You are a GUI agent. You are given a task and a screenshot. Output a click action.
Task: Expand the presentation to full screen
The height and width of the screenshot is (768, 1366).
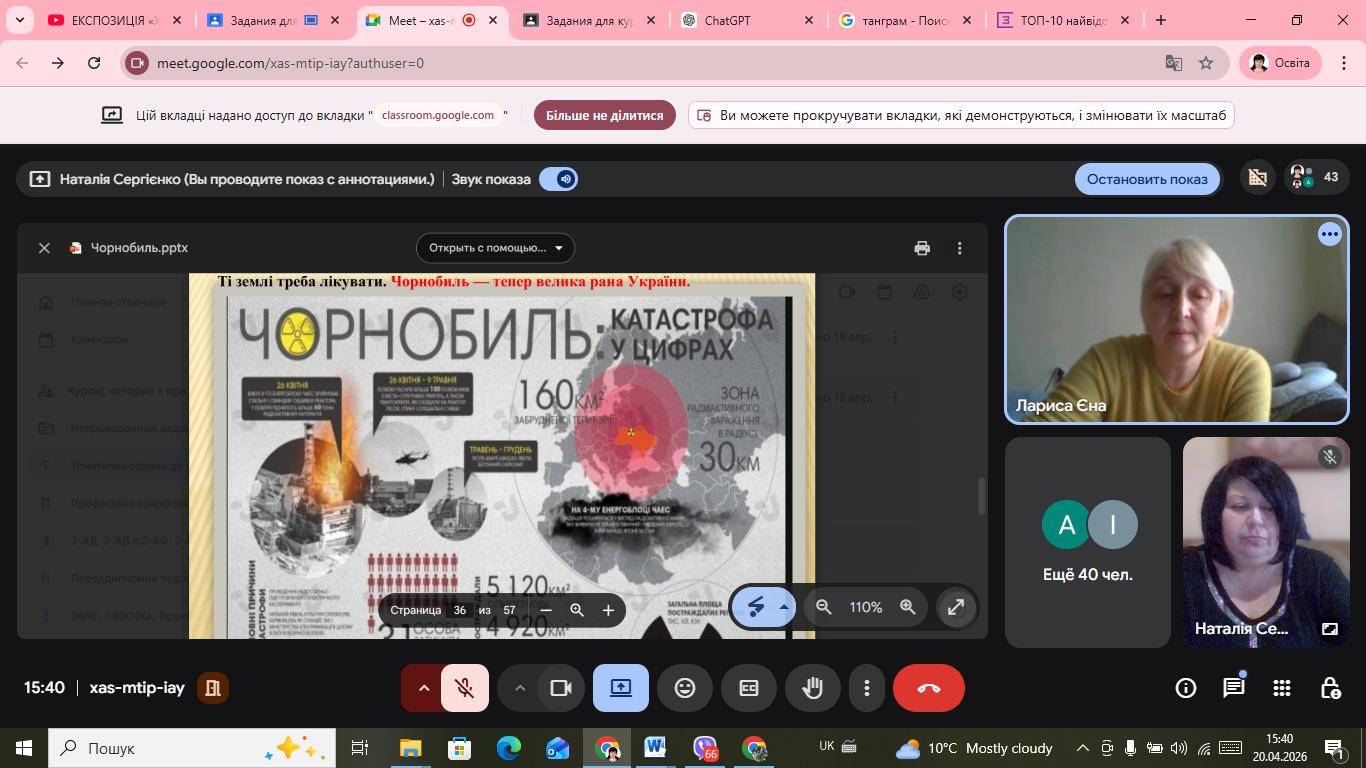pyautogui.click(x=956, y=607)
